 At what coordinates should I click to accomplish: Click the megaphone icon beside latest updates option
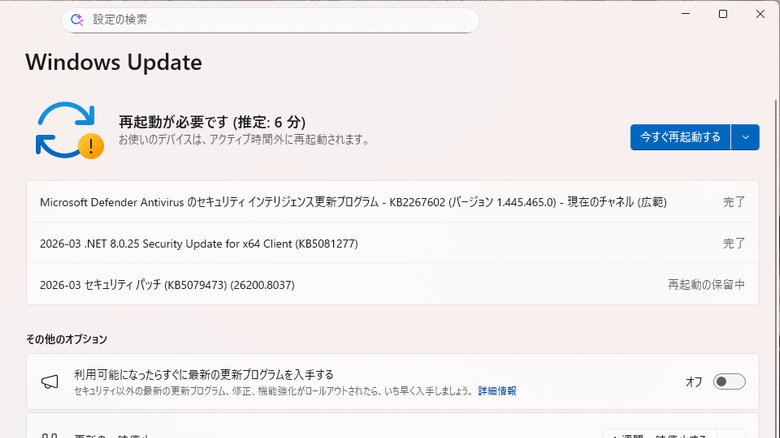(50, 382)
